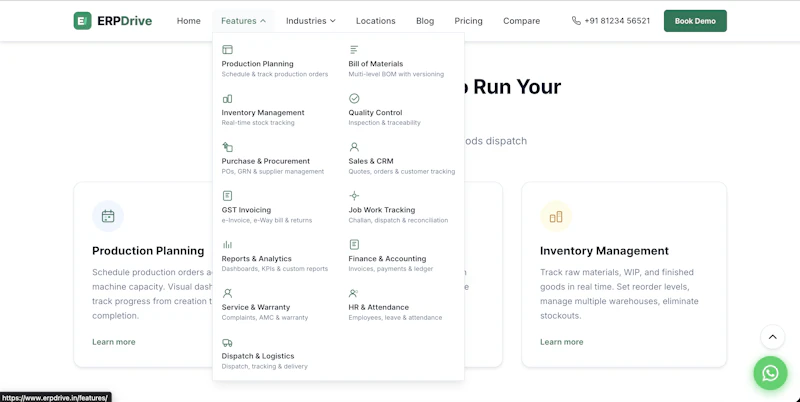800x402 pixels.
Task: Click the yellow inventory icon on Inventory Management card
Action: coord(556,216)
